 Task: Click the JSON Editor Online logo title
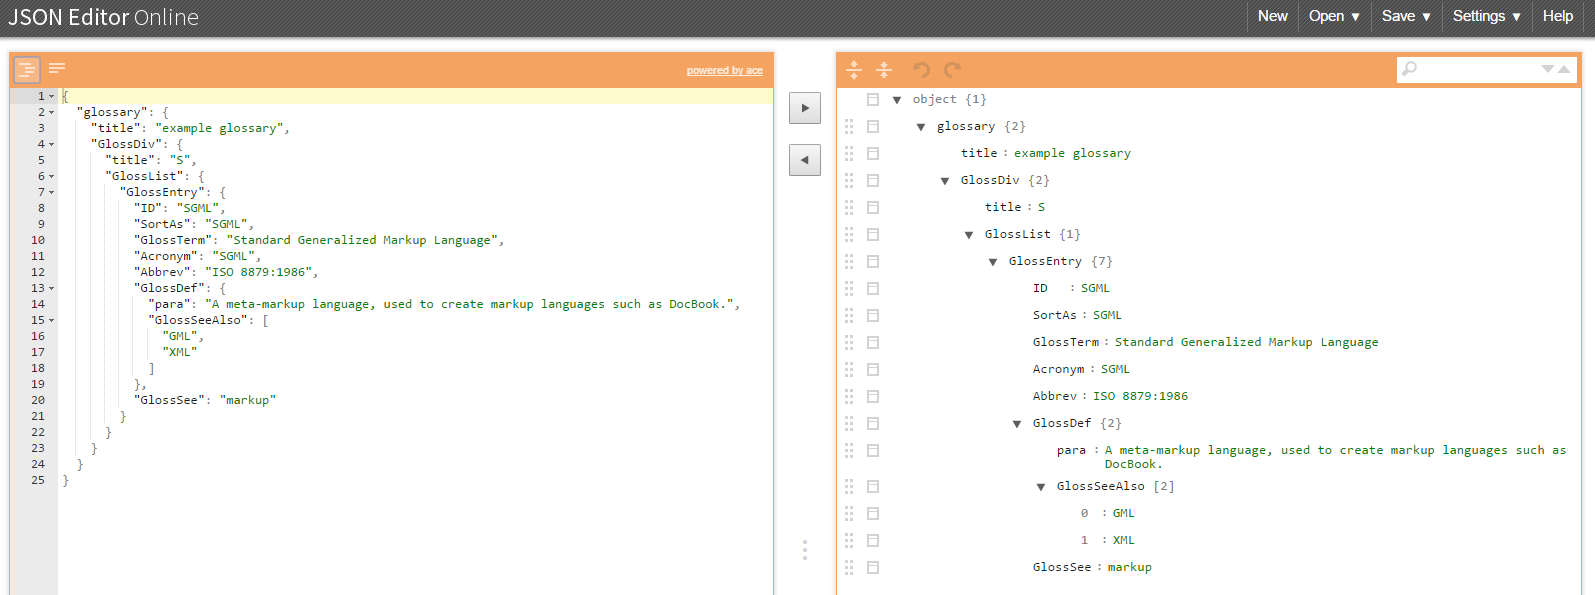(x=104, y=17)
